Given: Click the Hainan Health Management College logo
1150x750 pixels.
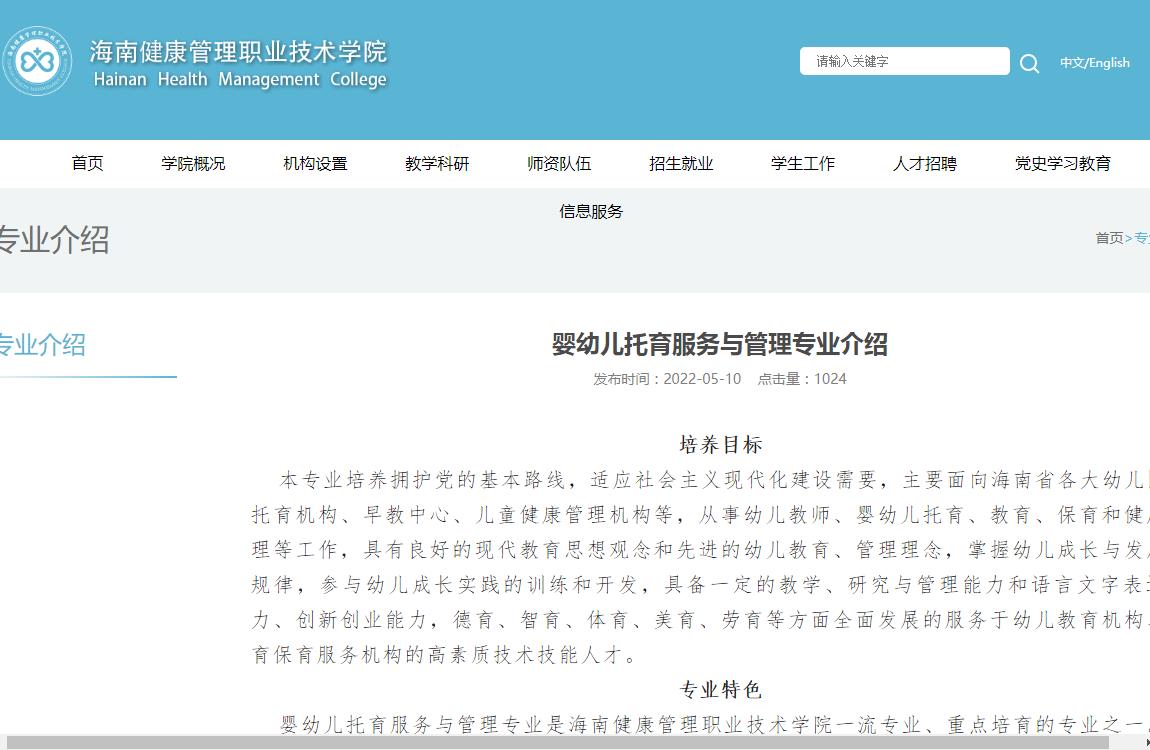Looking at the screenshot, I should pyautogui.click(x=37, y=62).
